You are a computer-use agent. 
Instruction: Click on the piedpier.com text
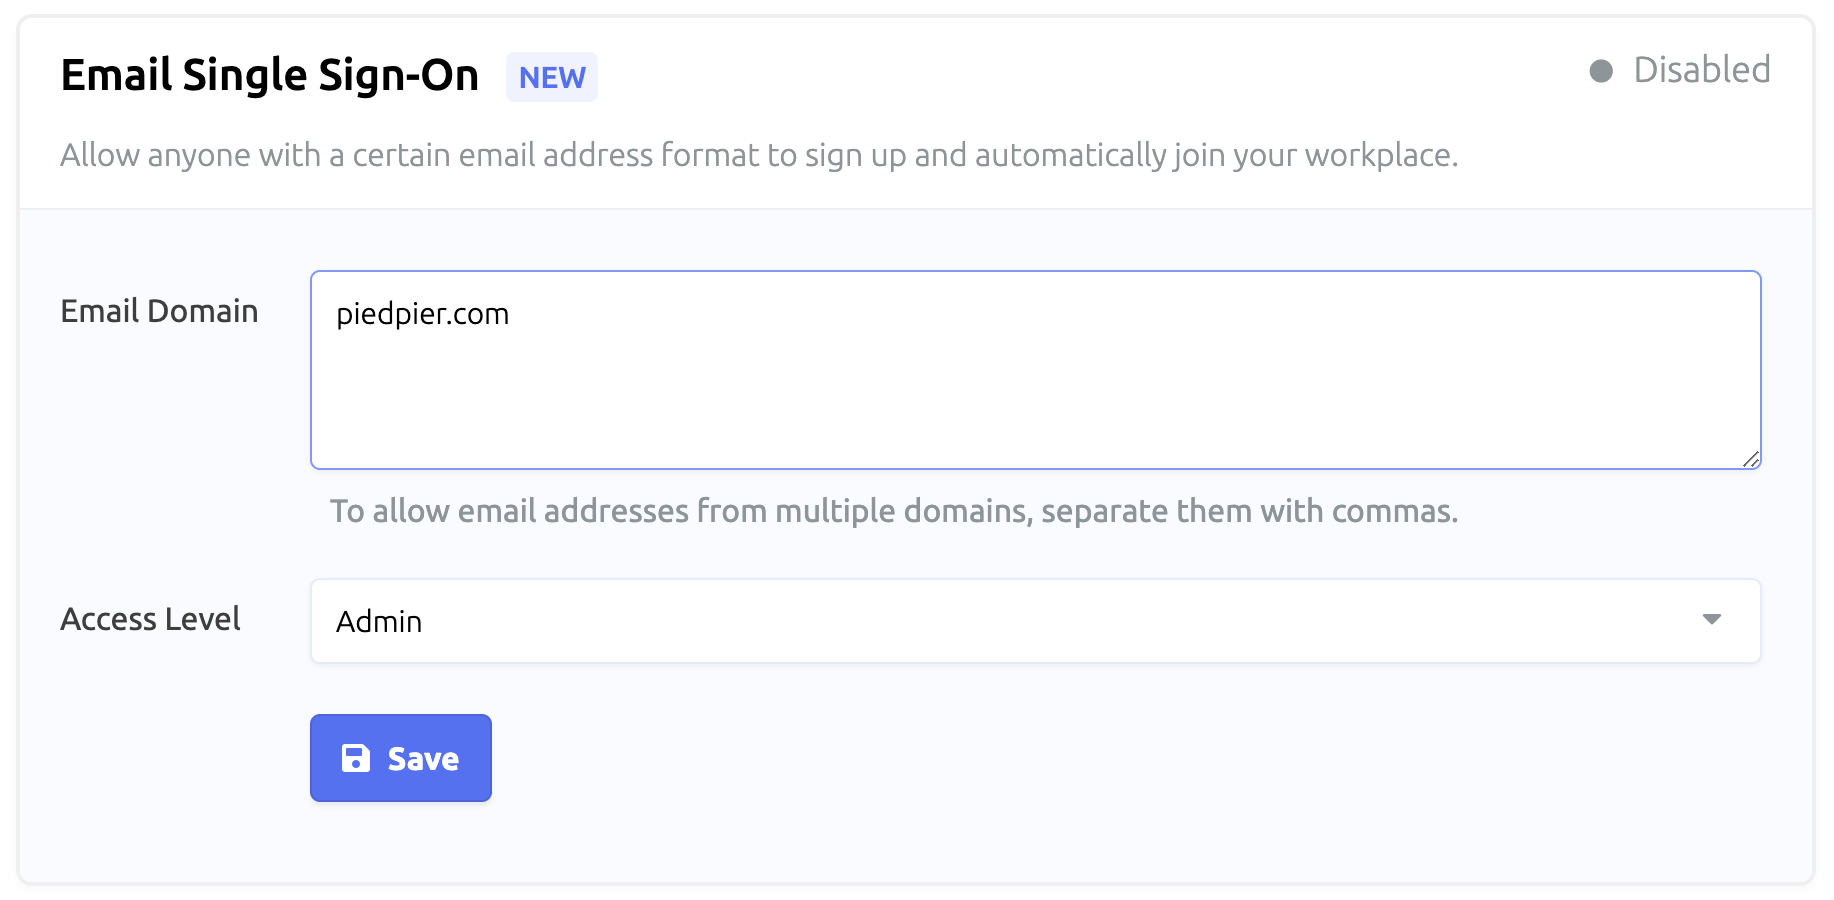pyautogui.click(x=422, y=314)
